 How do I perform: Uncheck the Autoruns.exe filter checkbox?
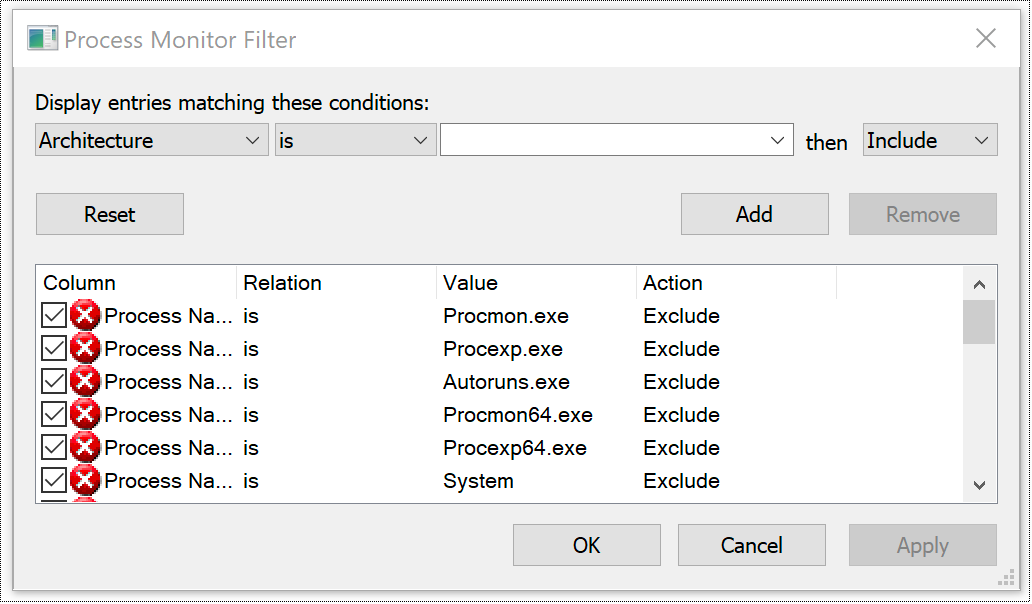[x=53, y=382]
